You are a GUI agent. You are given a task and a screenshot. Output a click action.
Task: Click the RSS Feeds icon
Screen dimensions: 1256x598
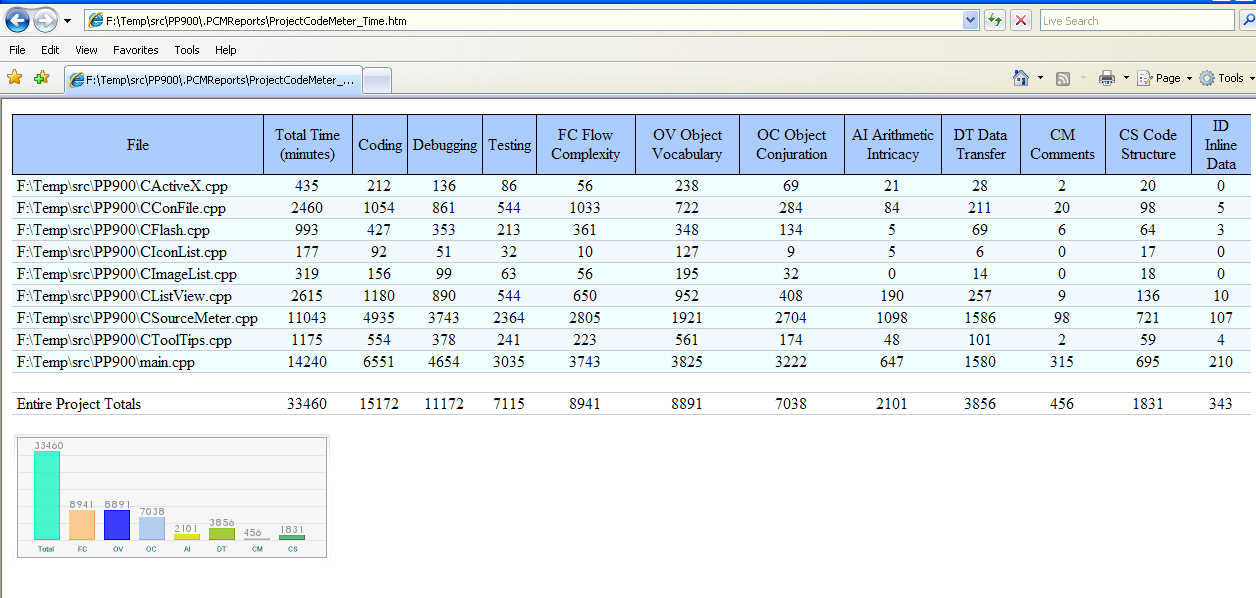pos(1064,78)
